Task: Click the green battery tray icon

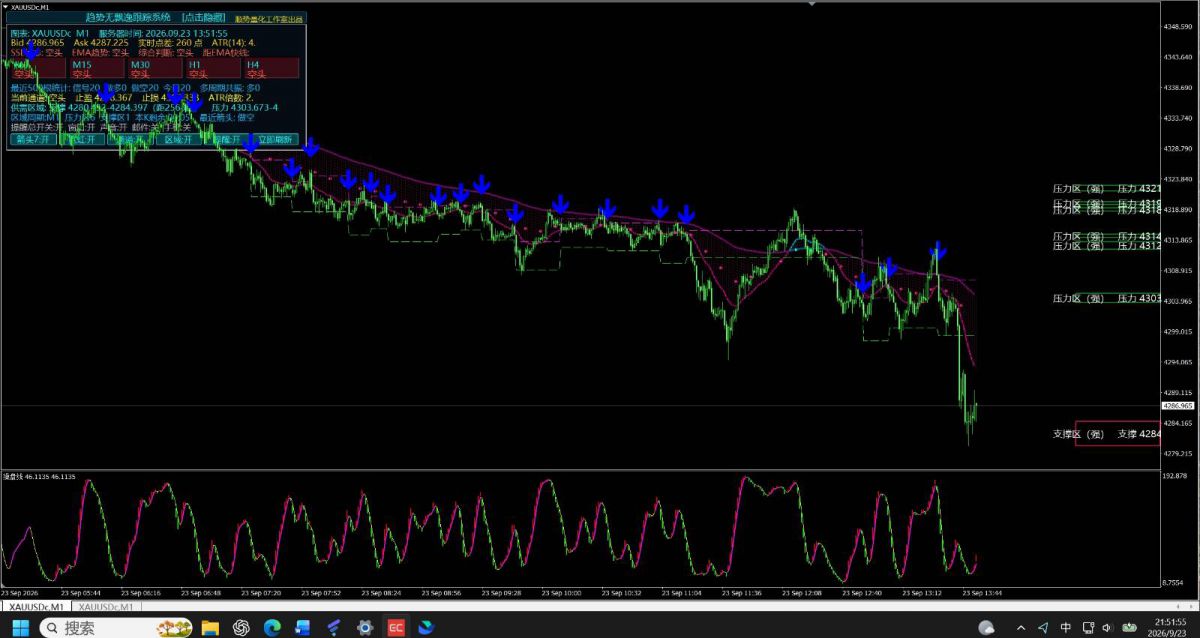Action: [1131, 628]
